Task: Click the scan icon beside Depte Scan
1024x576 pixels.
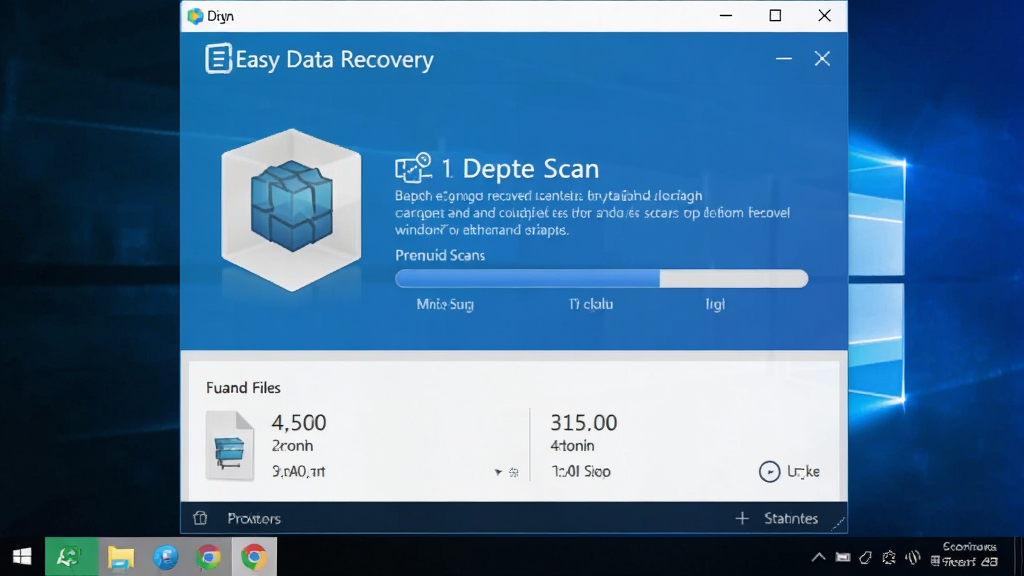Action: tap(413, 168)
